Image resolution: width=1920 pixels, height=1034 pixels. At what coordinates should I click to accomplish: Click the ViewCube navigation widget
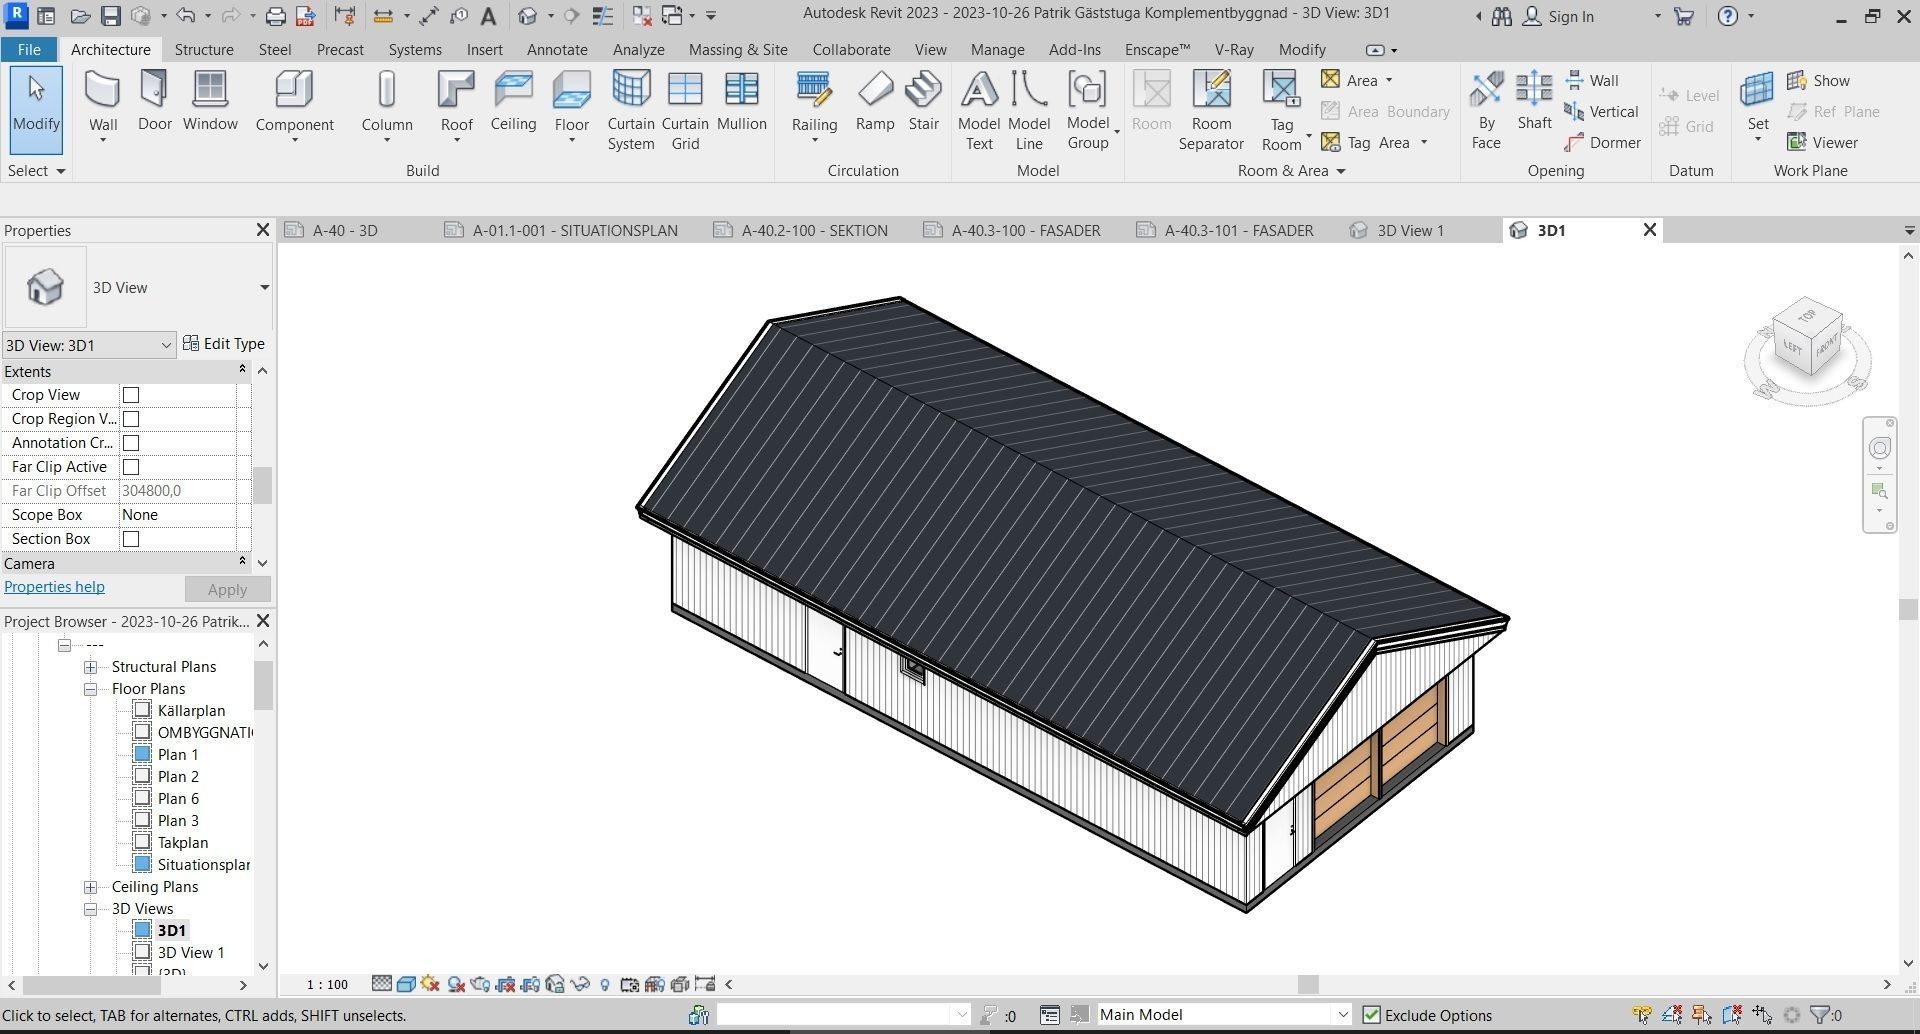click(1807, 348)
